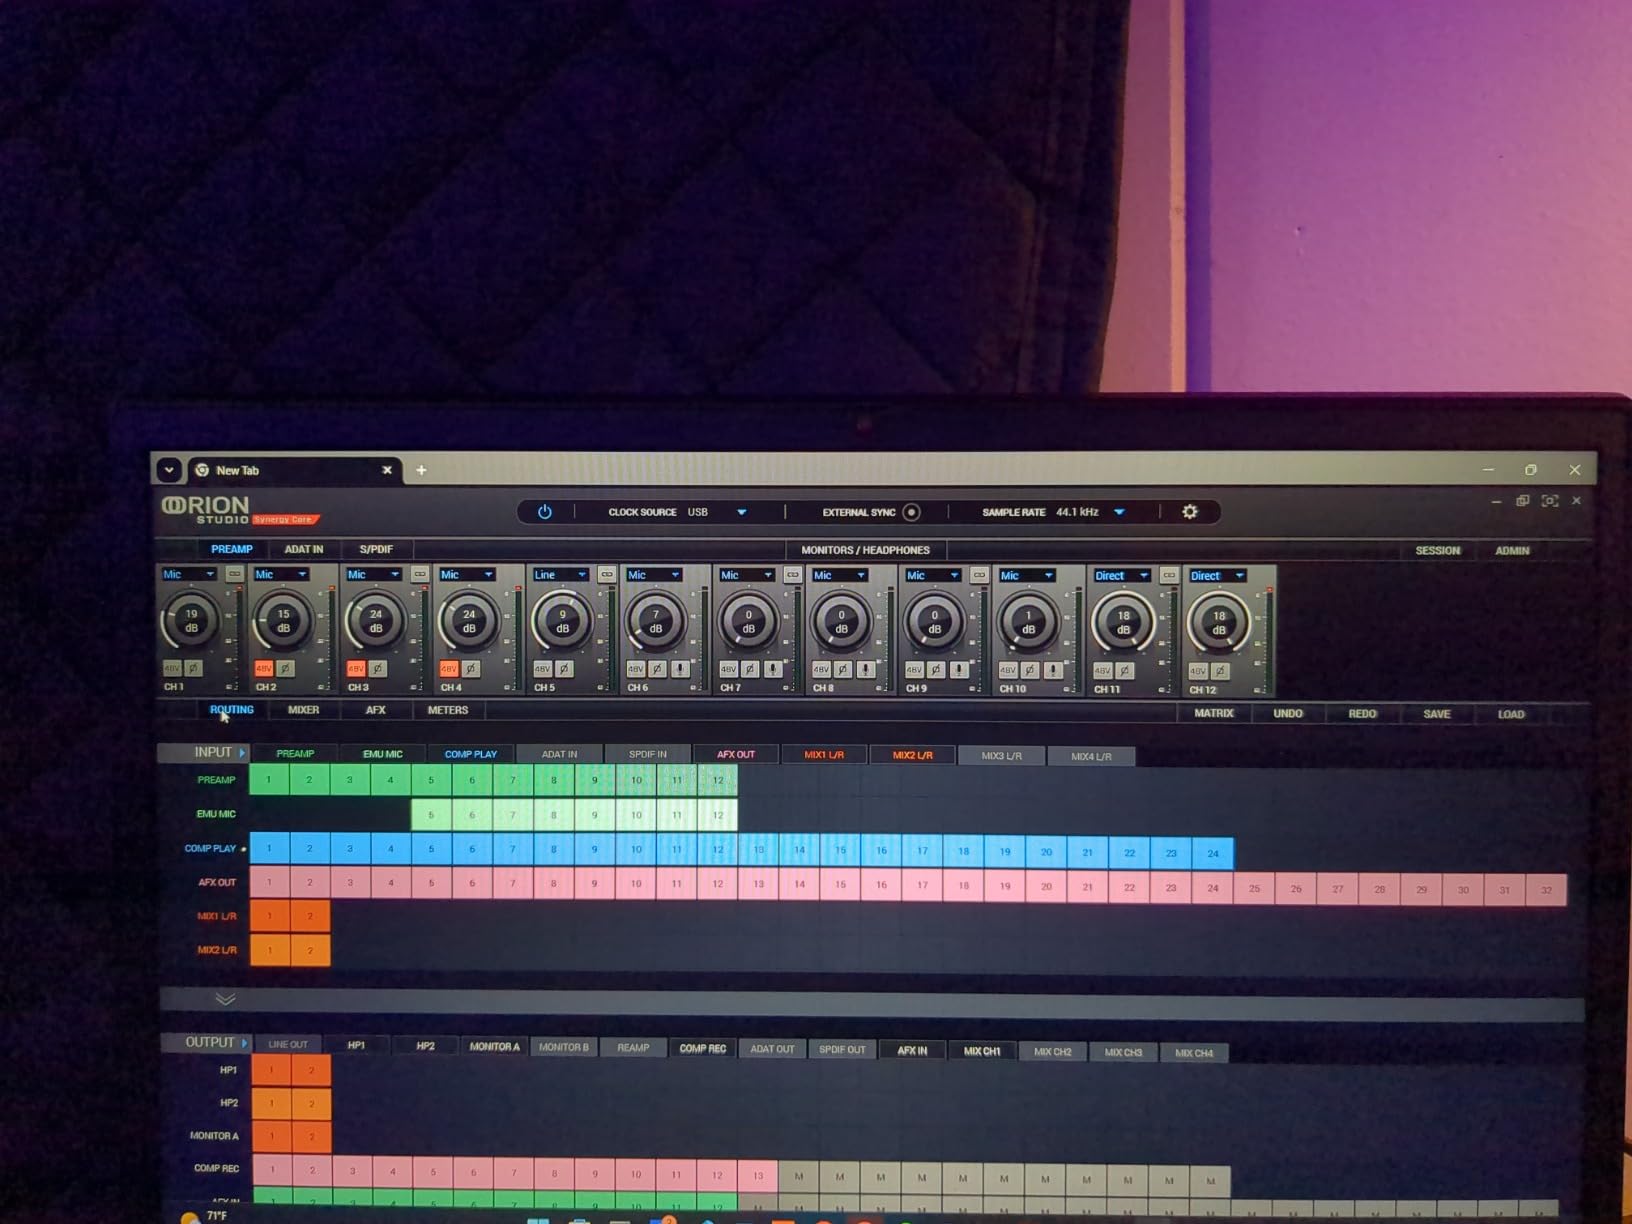Invert phase on CH 5
The width and height of the screenshot is (1632, 1224).
[565, 669]
